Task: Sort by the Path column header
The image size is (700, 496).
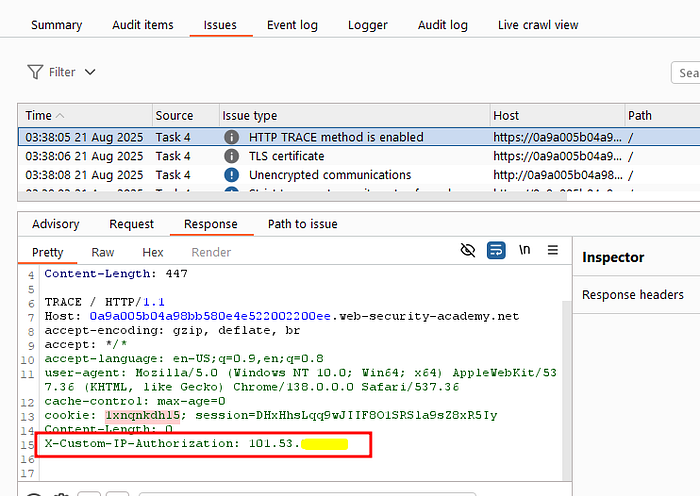Action: click(662, 116)
